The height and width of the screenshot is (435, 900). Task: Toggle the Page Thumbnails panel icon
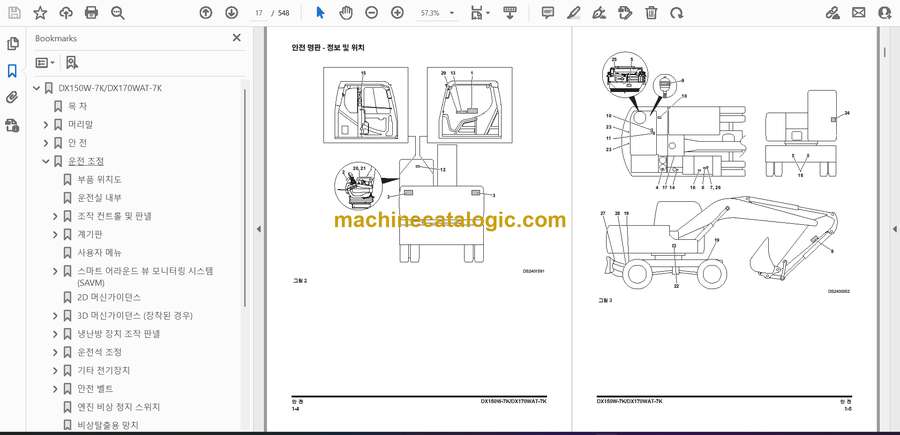pos(13,44)
